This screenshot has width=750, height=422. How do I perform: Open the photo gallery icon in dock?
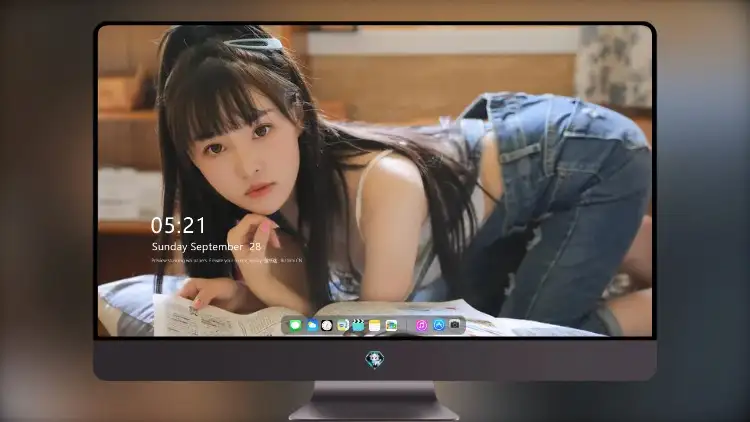[x=391, y=325]
